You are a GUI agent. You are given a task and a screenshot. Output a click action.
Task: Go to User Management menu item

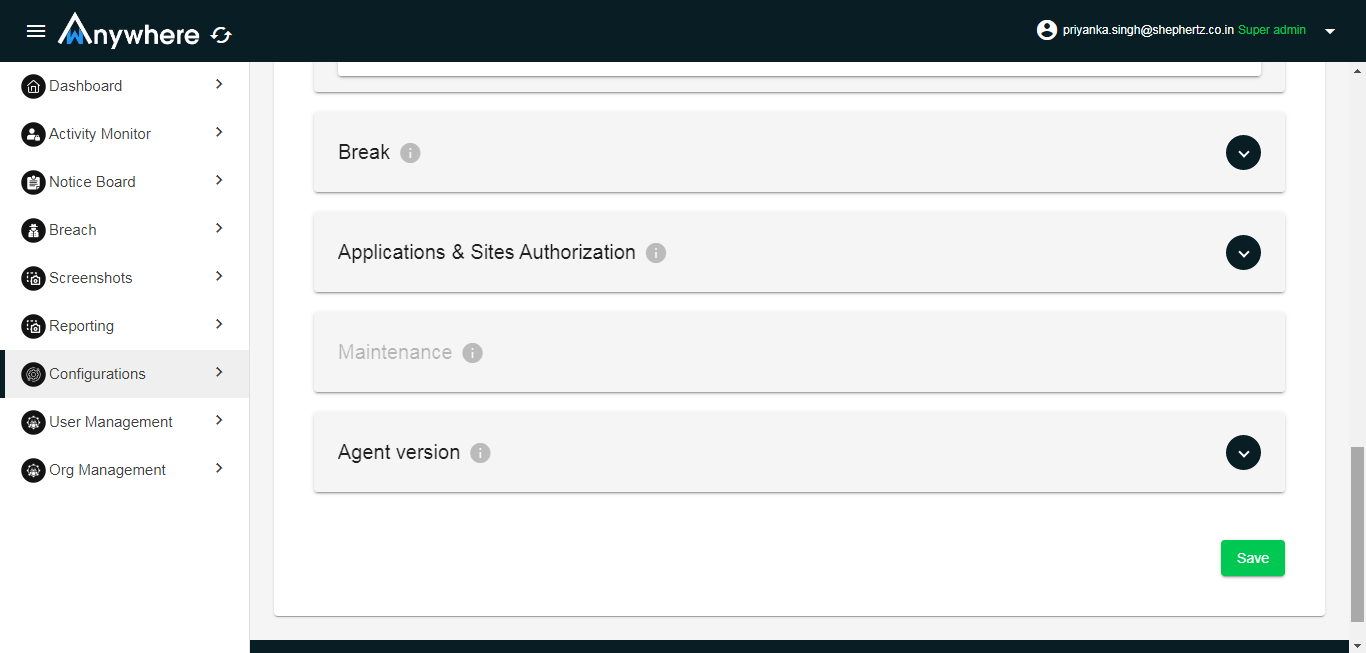(x=111, y=422)
